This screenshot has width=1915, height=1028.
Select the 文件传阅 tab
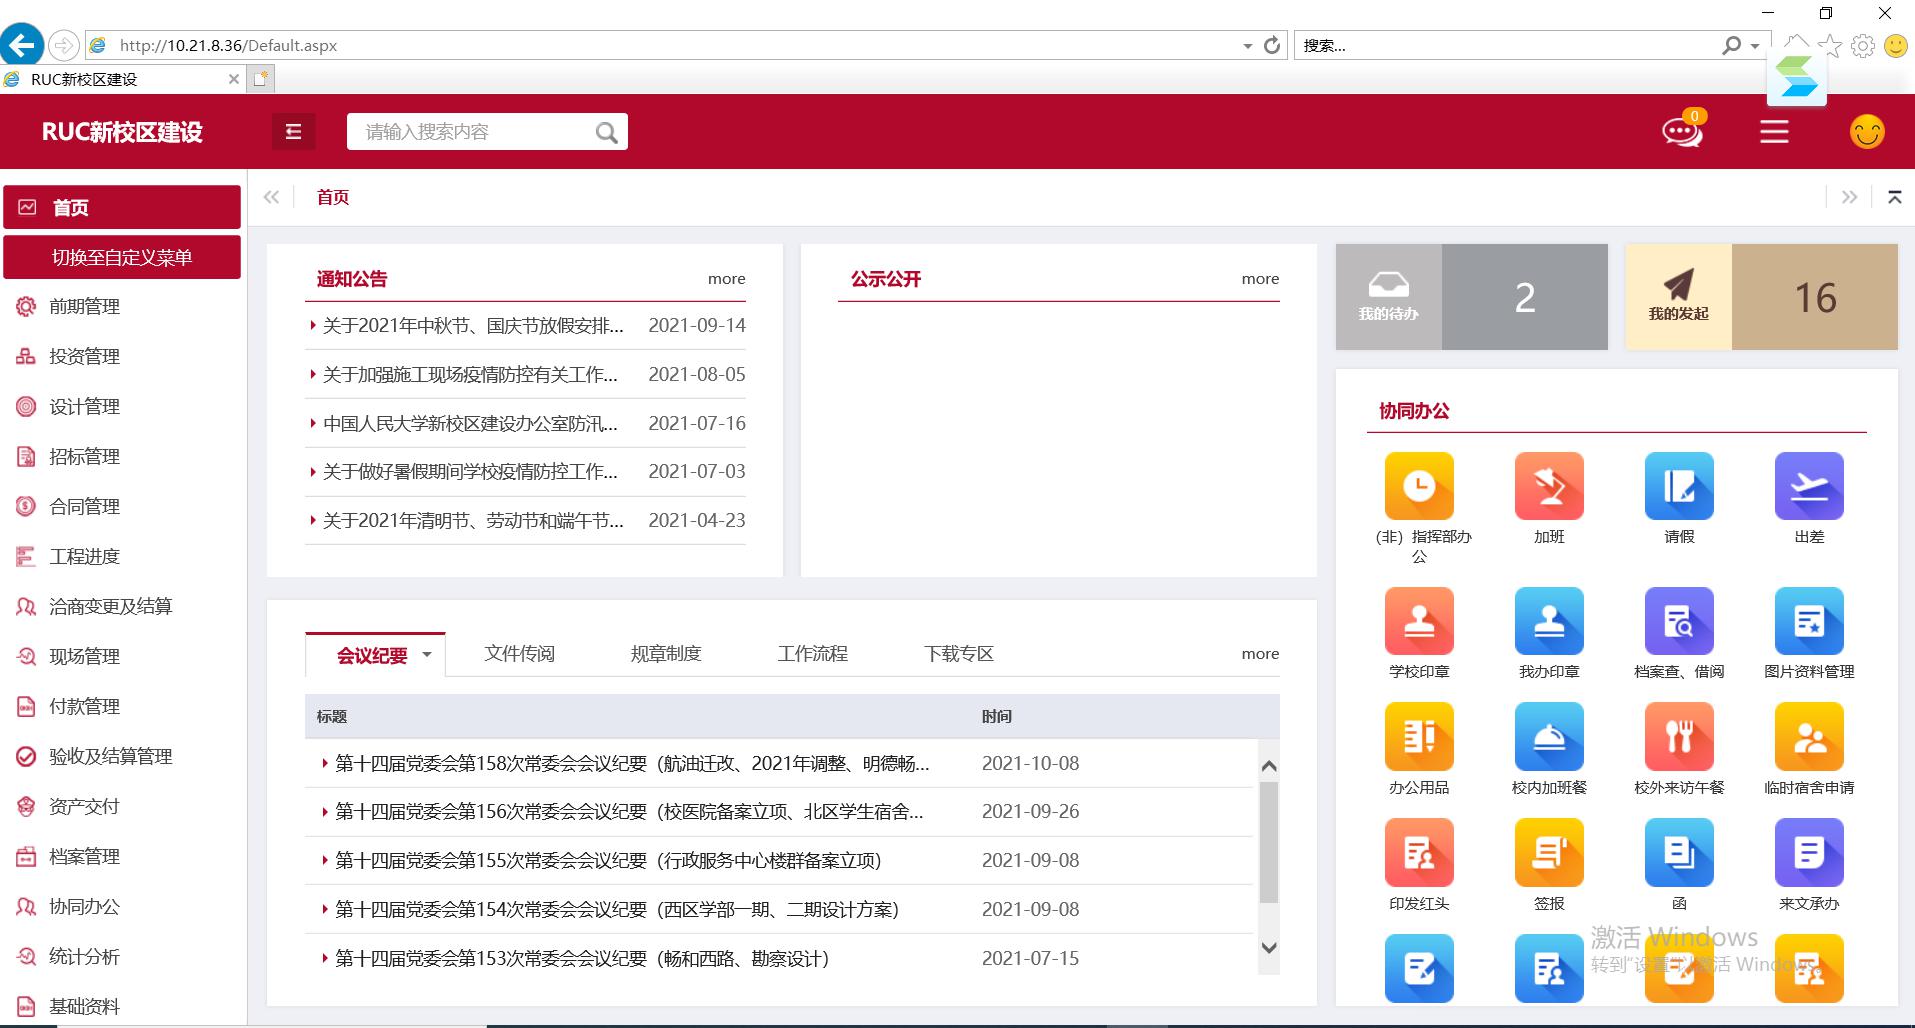pyautogui.click(x=519, y=654)
